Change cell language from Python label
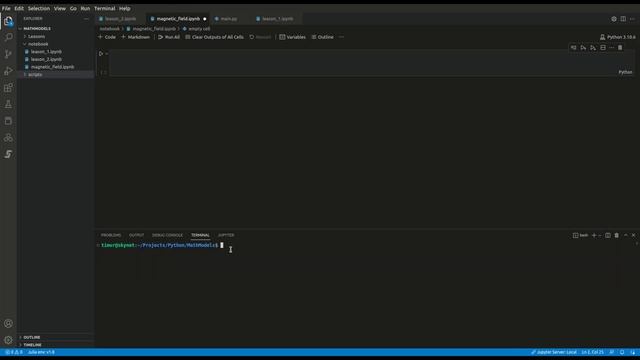 coord(625,72)
